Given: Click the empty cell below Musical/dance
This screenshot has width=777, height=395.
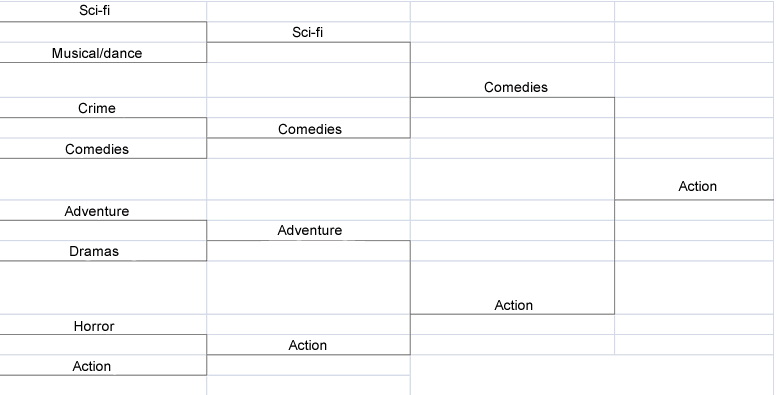Looking at the screenshot, I should point(103,80).
